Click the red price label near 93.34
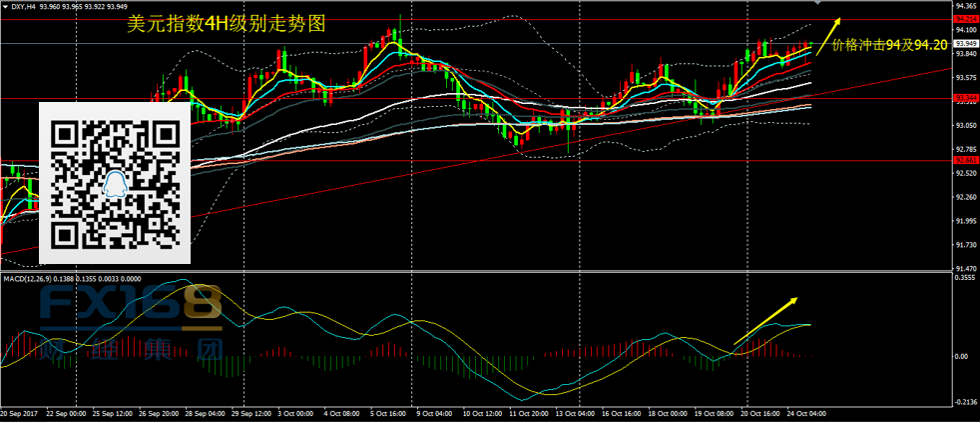 [965, 98]
